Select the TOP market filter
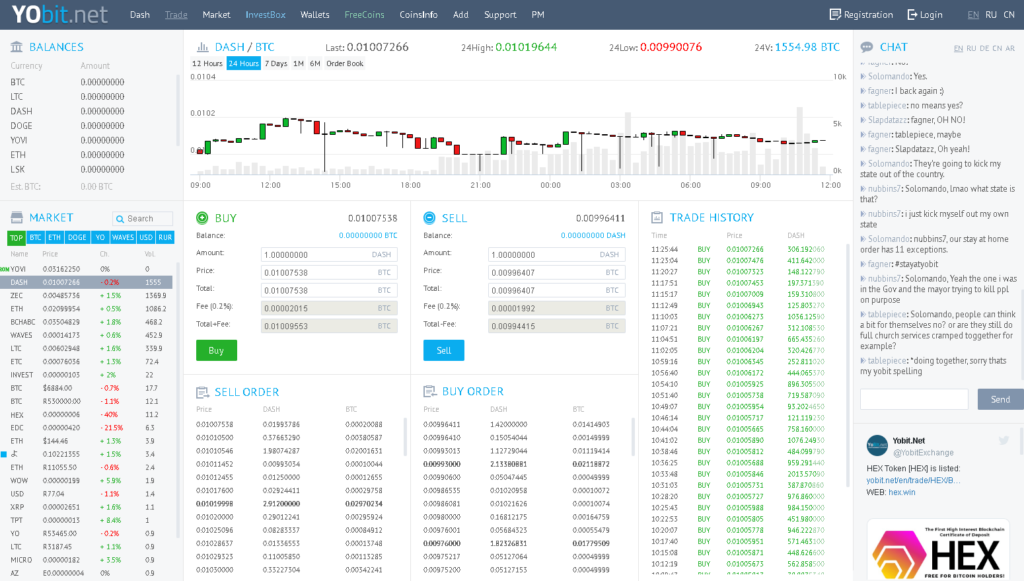 click(16, 238)
